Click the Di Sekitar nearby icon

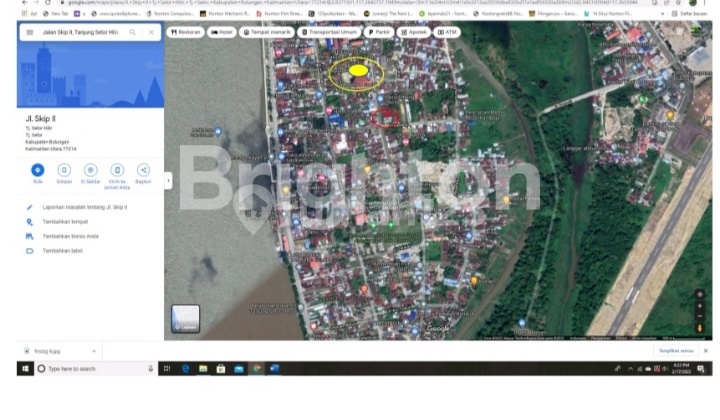90,170
